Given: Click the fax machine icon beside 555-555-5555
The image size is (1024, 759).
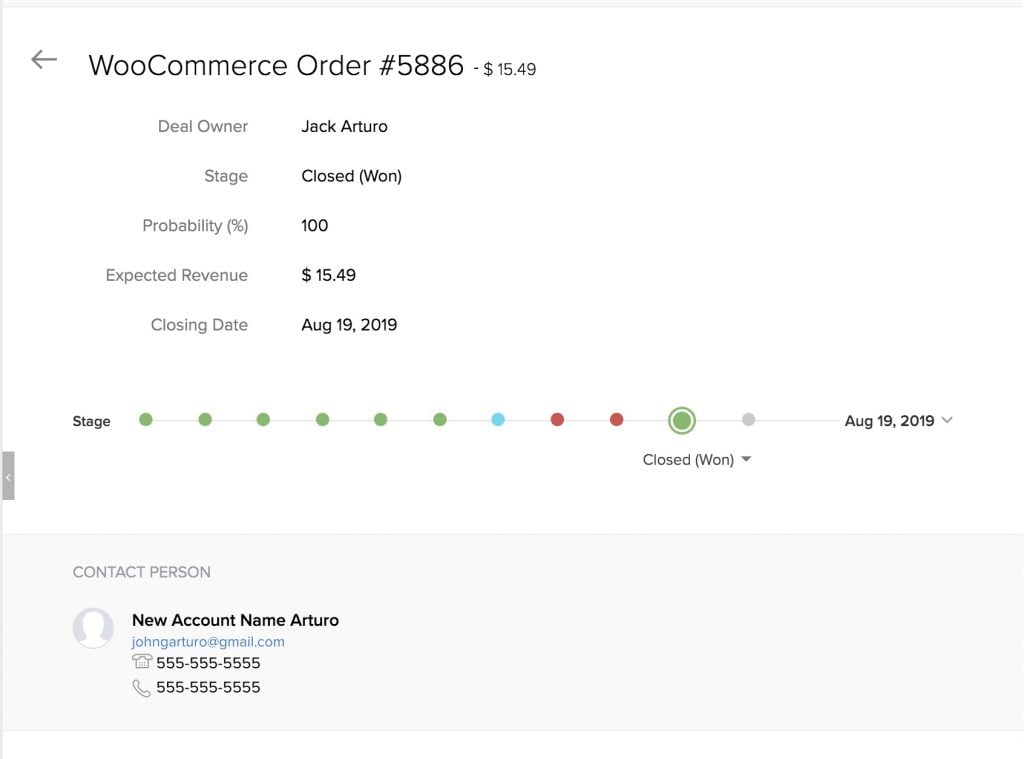Looking at the screenshot, I should (142, 662).
